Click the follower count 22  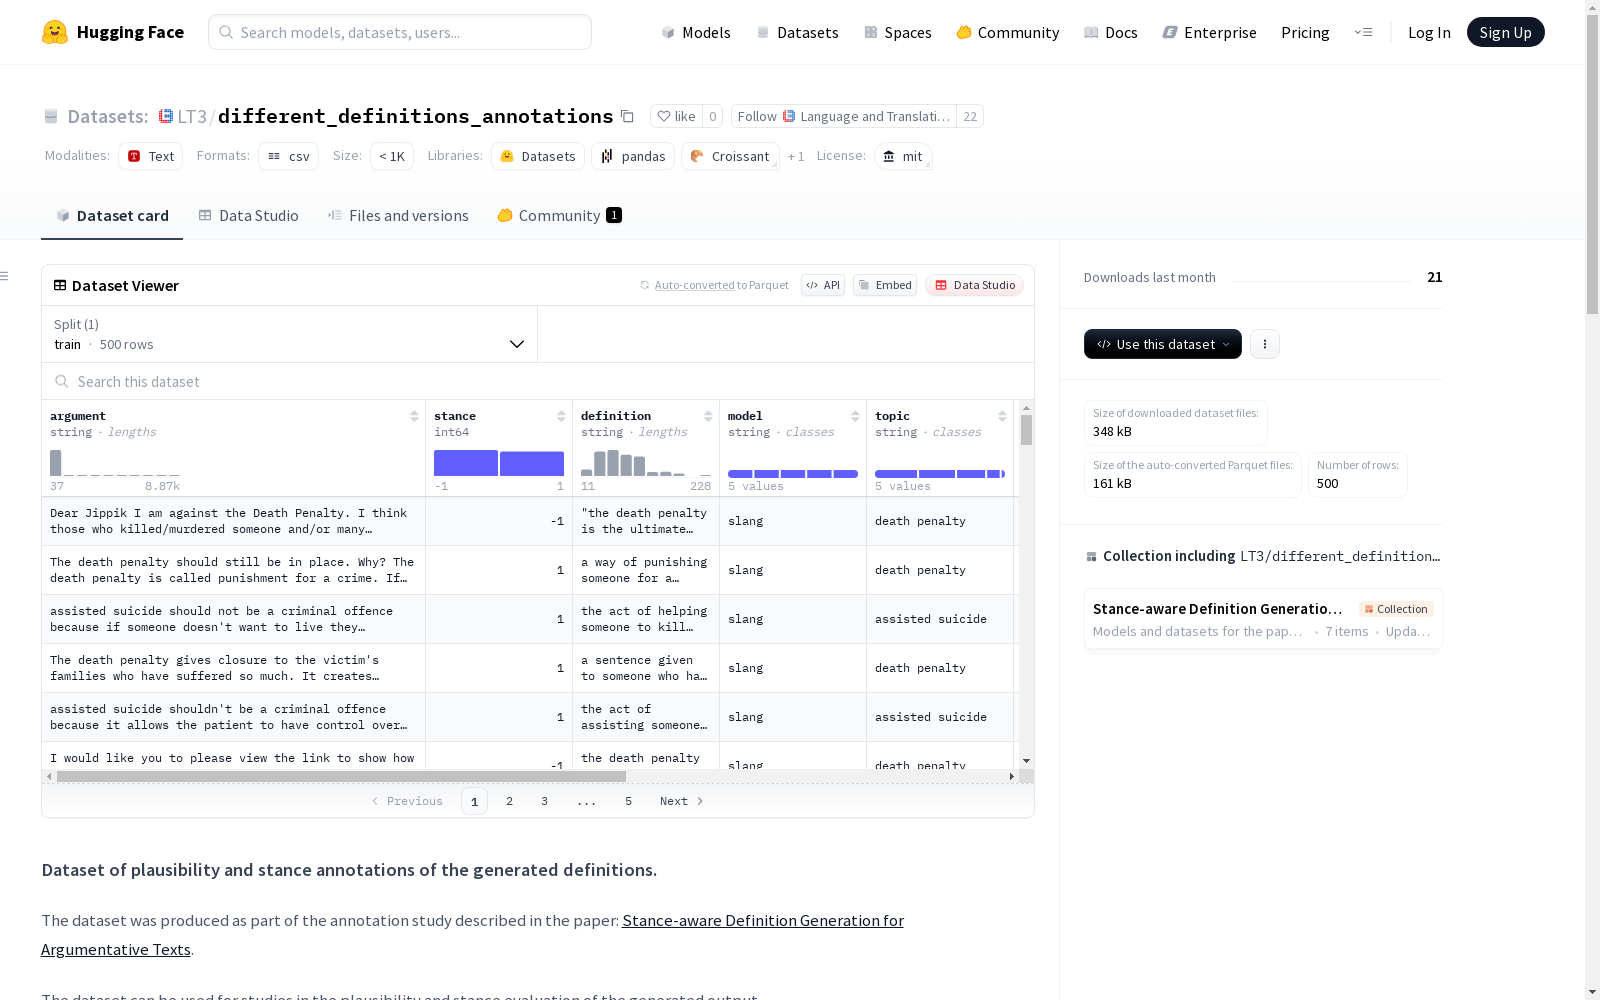(x=970, y=116)
